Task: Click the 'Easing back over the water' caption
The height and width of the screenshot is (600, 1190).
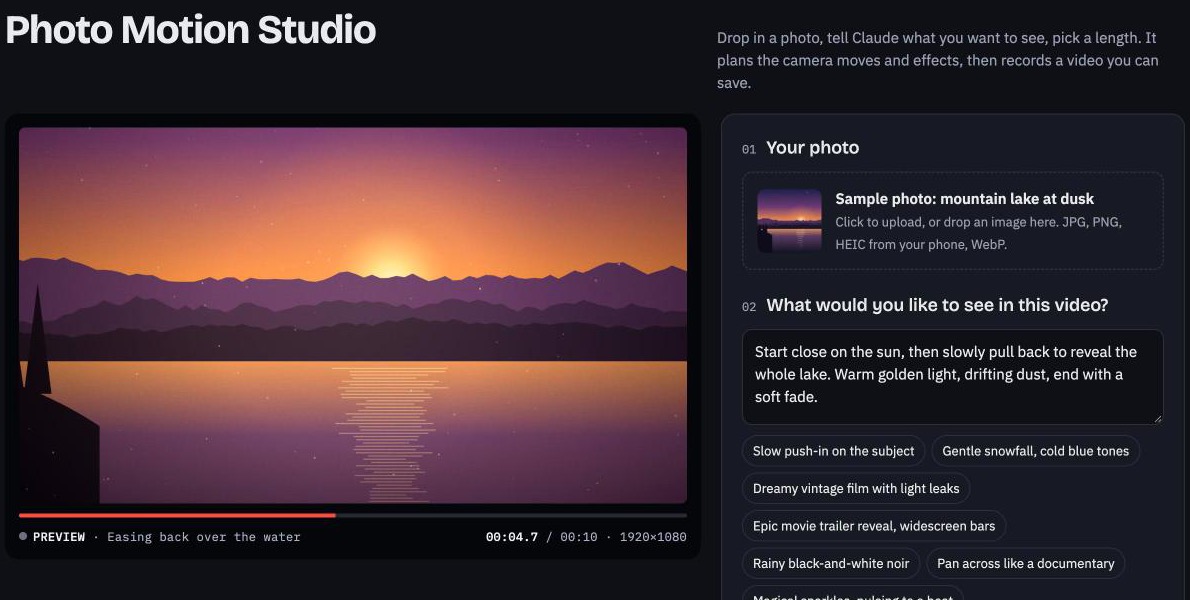Action: [x=203, y=537]
